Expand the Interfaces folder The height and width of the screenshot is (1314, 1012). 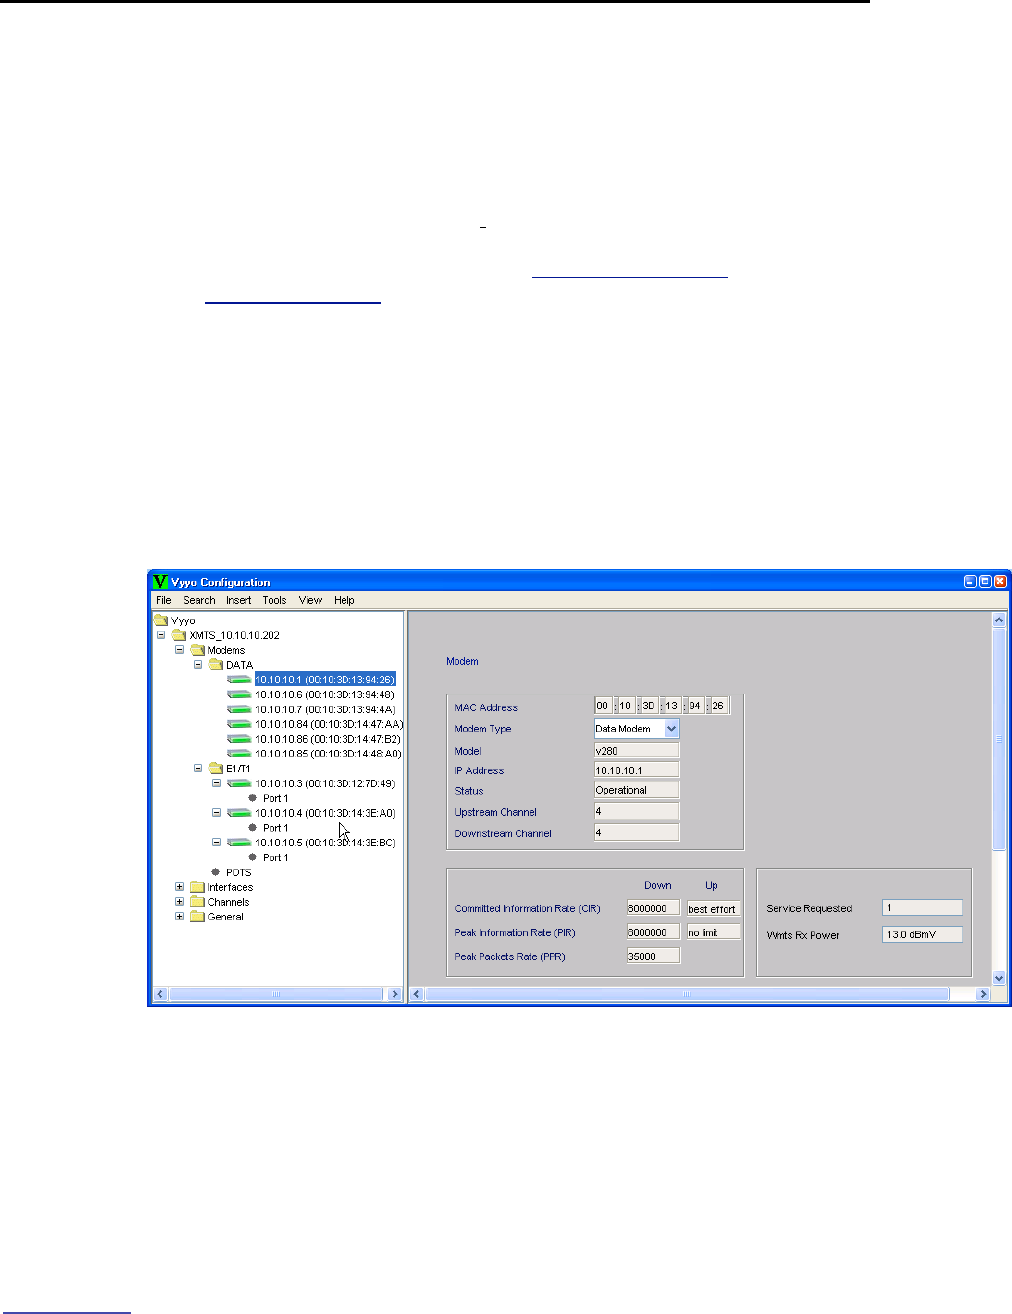coord(179,887)
